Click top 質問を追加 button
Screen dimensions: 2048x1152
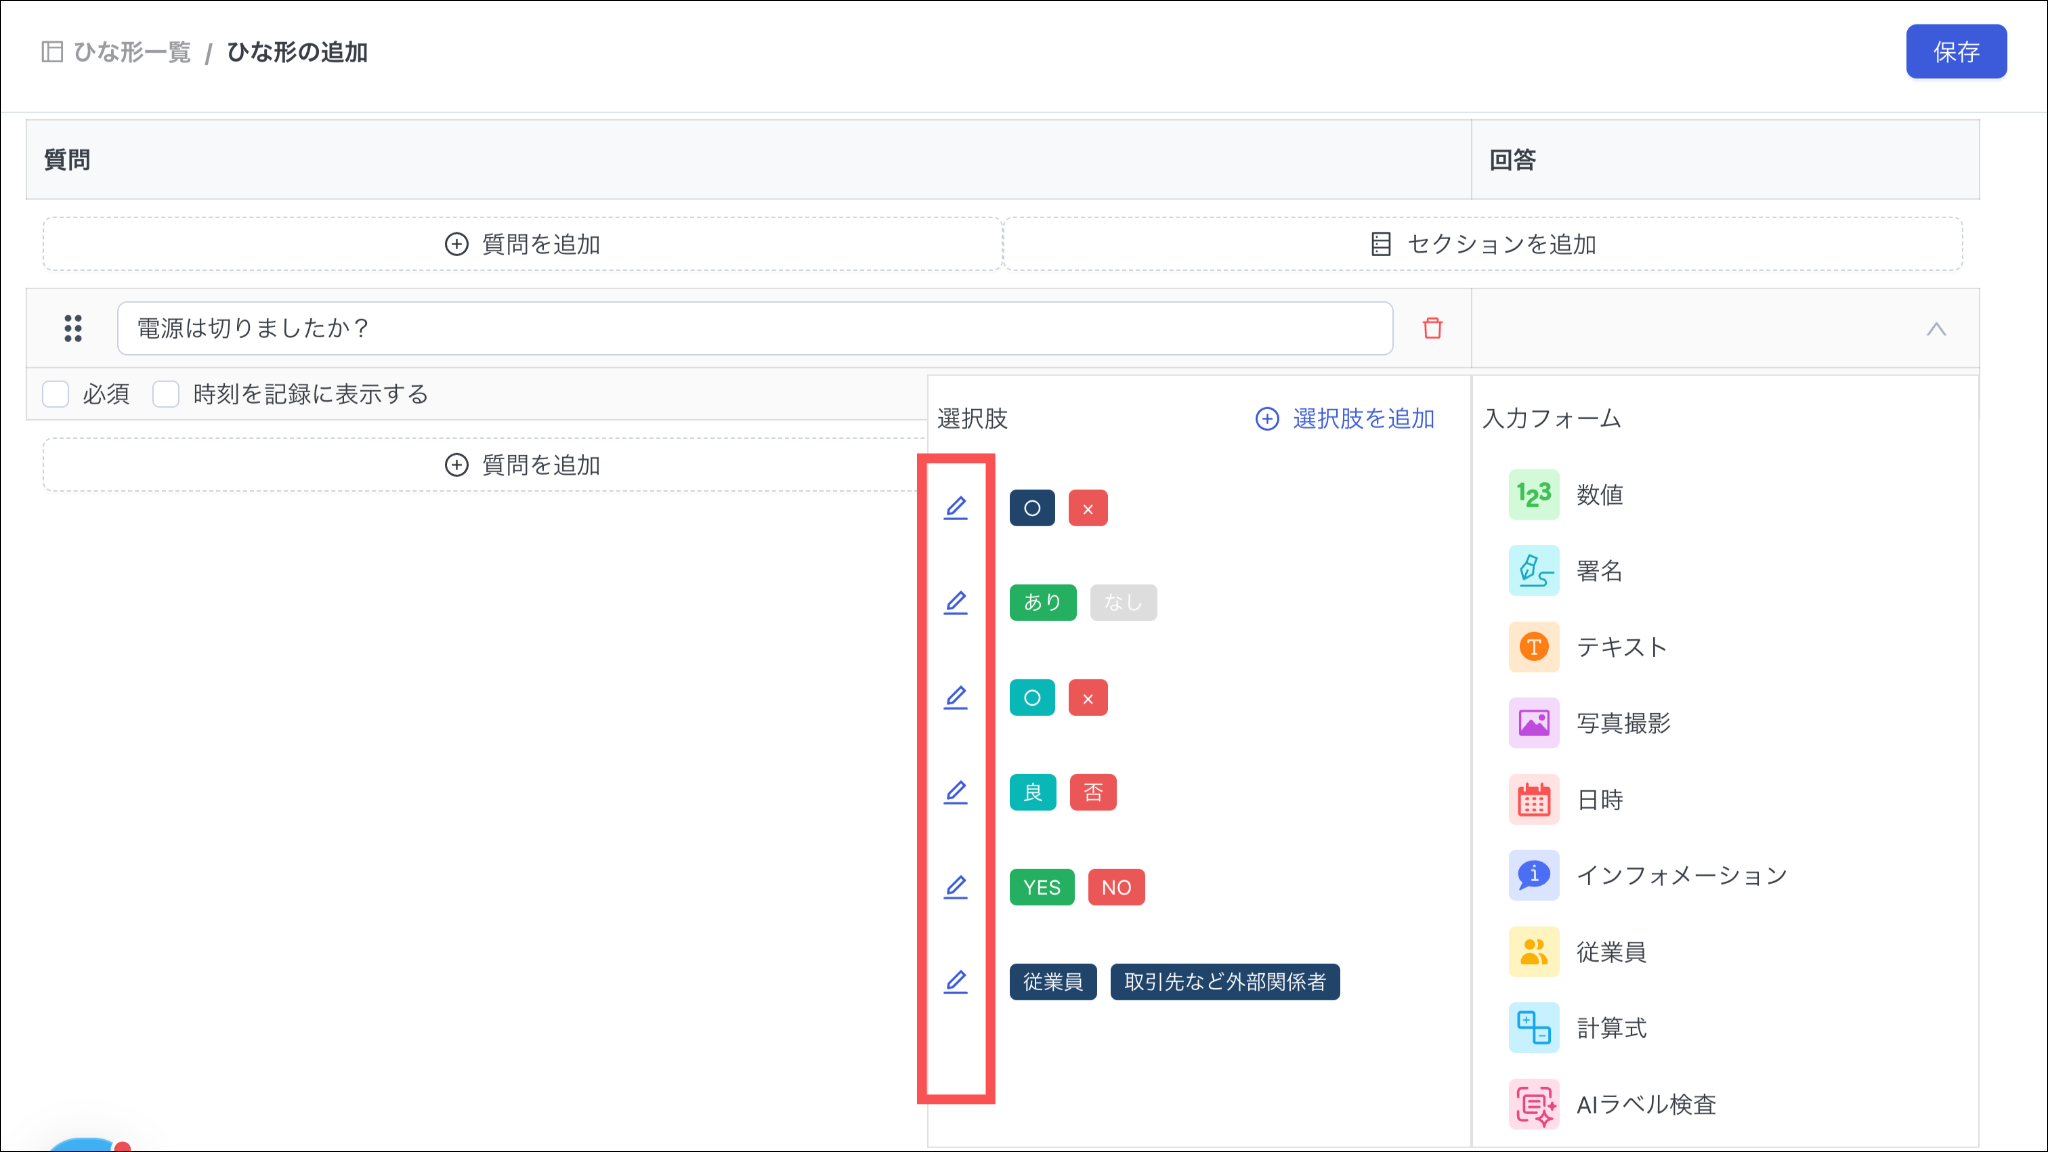coord(522,244)
